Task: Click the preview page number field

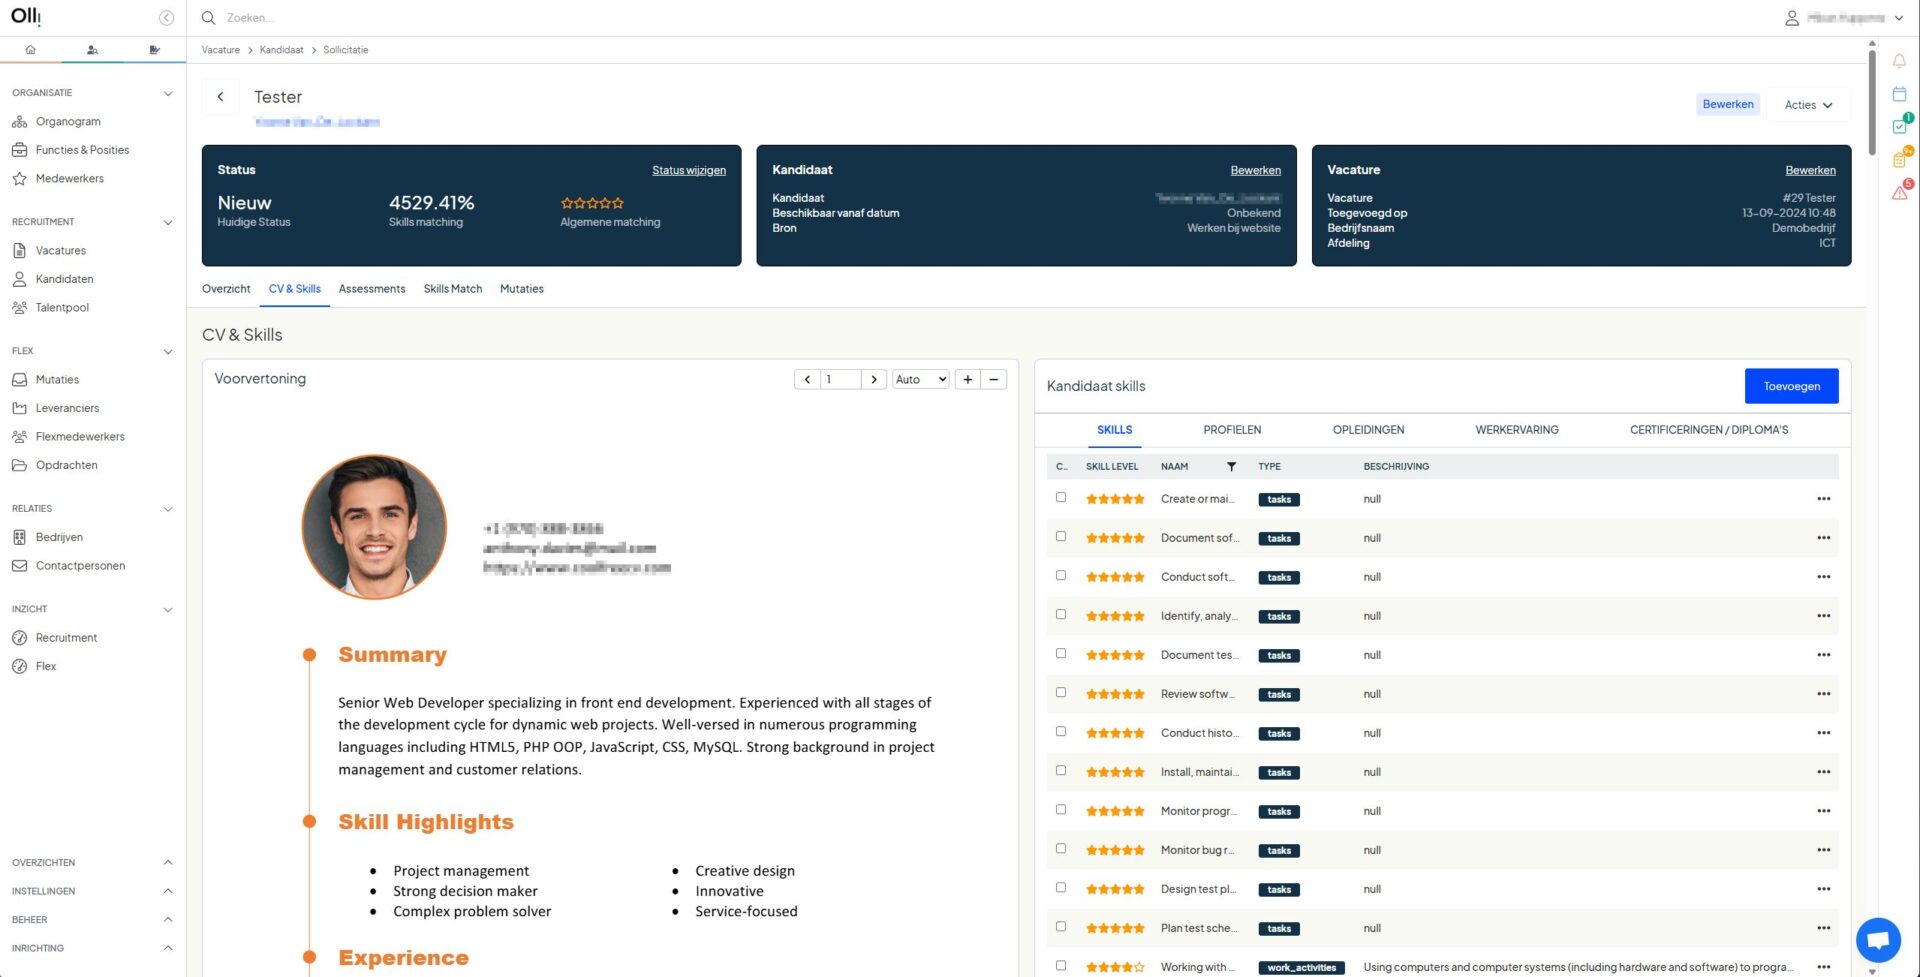Action: (x=840, y=380)
